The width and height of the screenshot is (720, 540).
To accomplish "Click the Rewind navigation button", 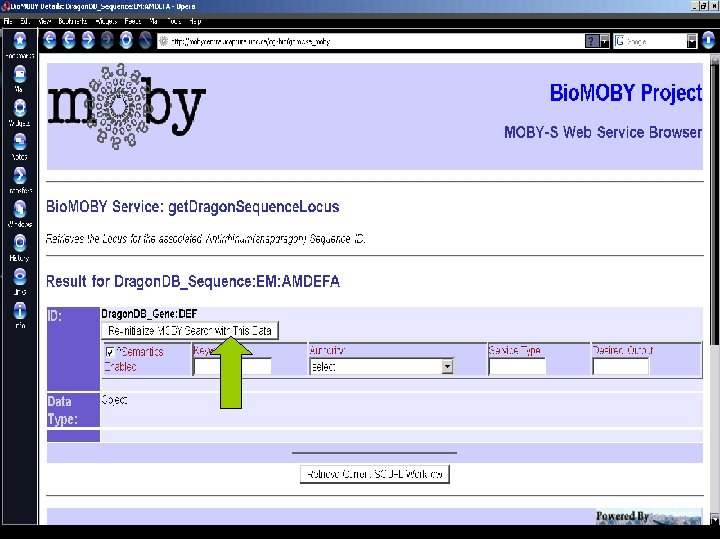I will [x=50, y=40].
